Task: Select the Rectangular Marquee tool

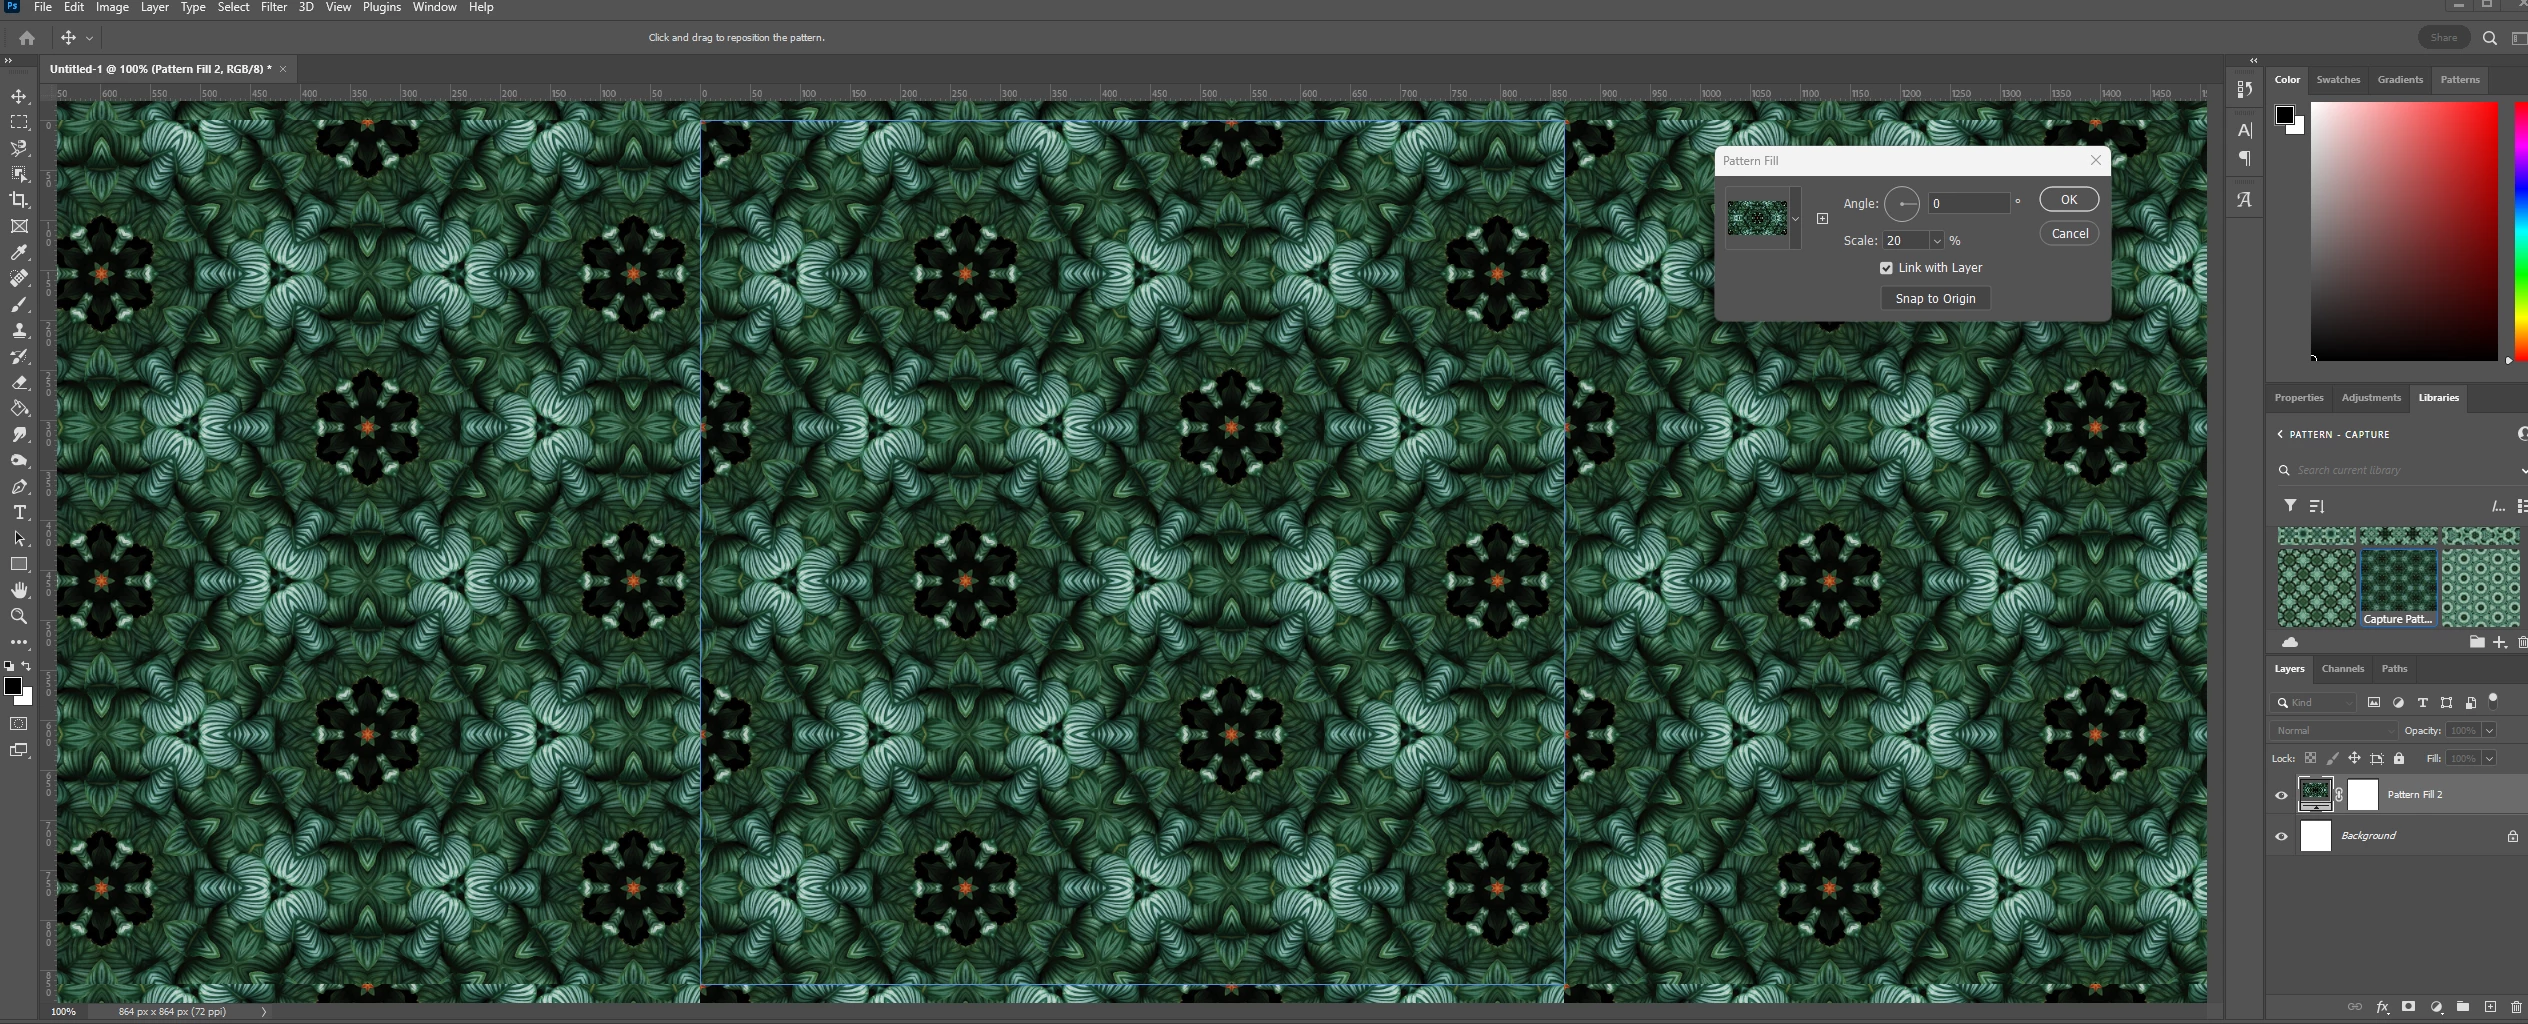Action: pyautogui.click(x=19, y=122)
